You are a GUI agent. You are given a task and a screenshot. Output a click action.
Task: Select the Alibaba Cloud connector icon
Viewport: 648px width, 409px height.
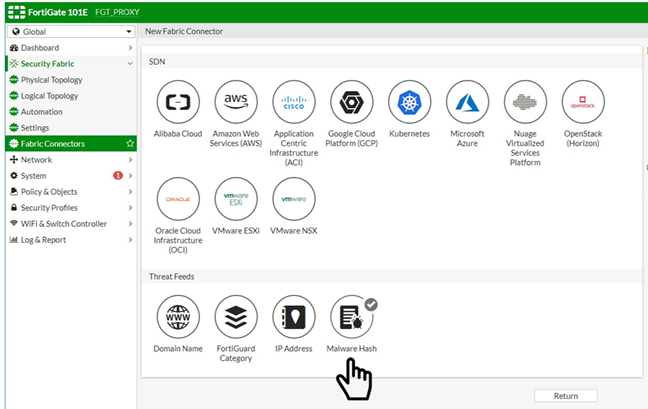point(178,102)
